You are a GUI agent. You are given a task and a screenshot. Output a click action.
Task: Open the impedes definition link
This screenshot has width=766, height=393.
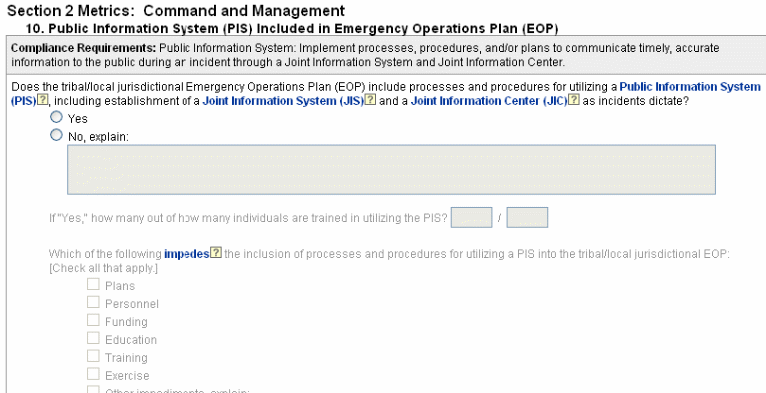(187, 254)
